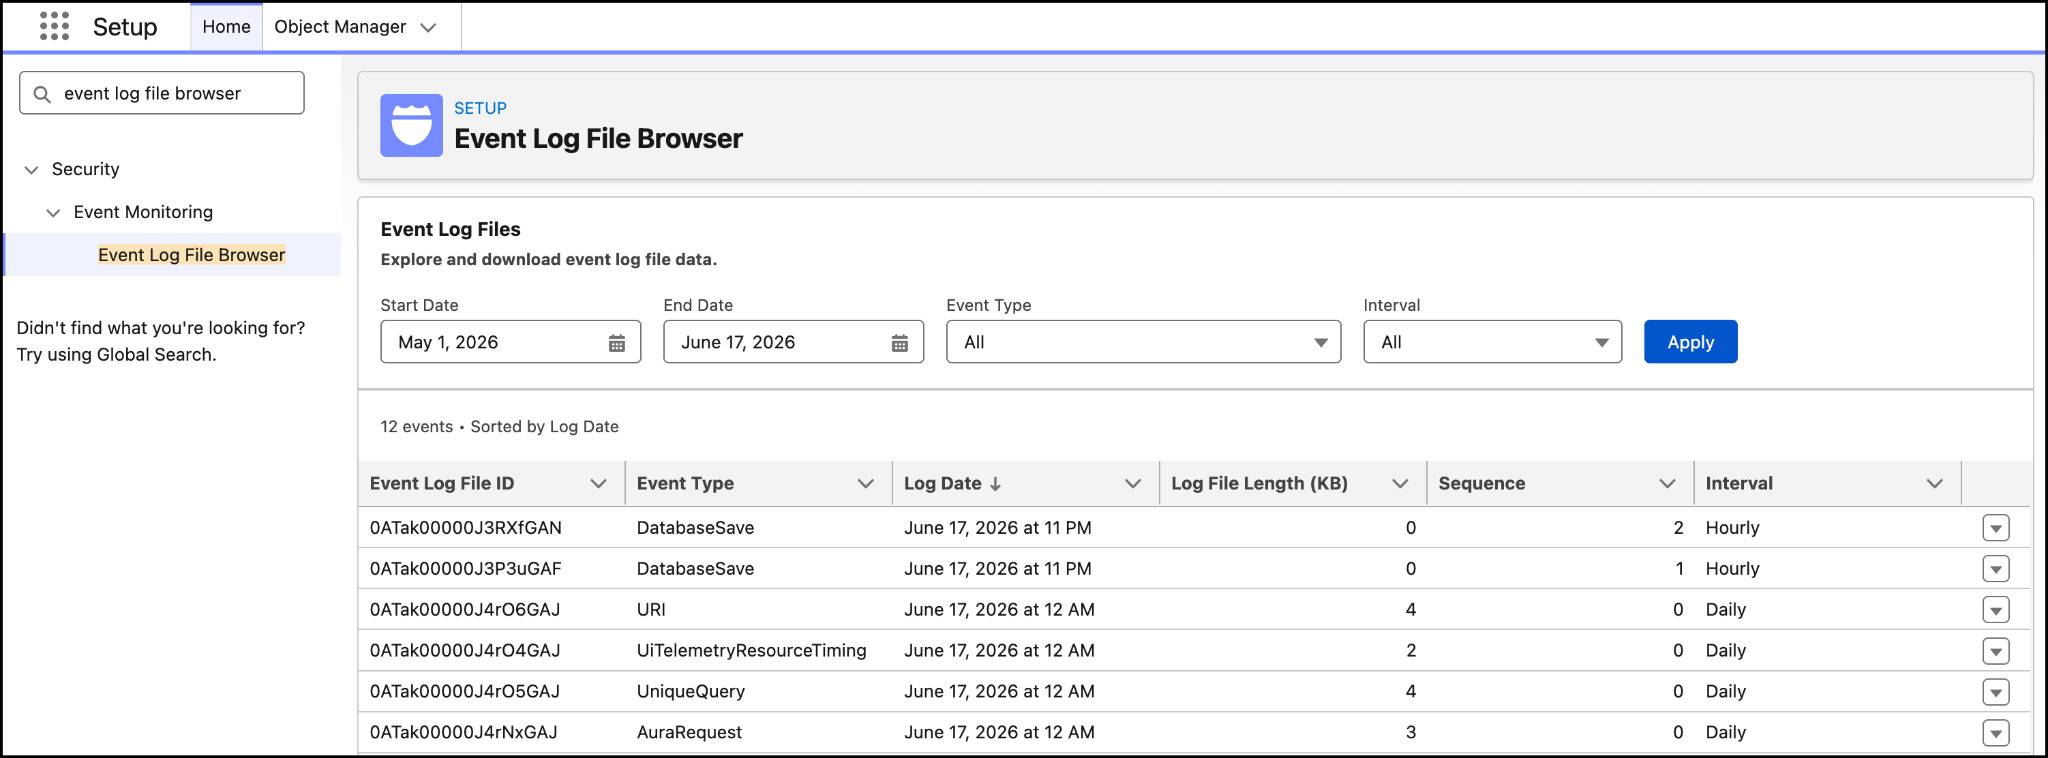Open Log File Length column menu chevron
The width and height of the screenshot is (2048, 758).
tap(1400, 484)
